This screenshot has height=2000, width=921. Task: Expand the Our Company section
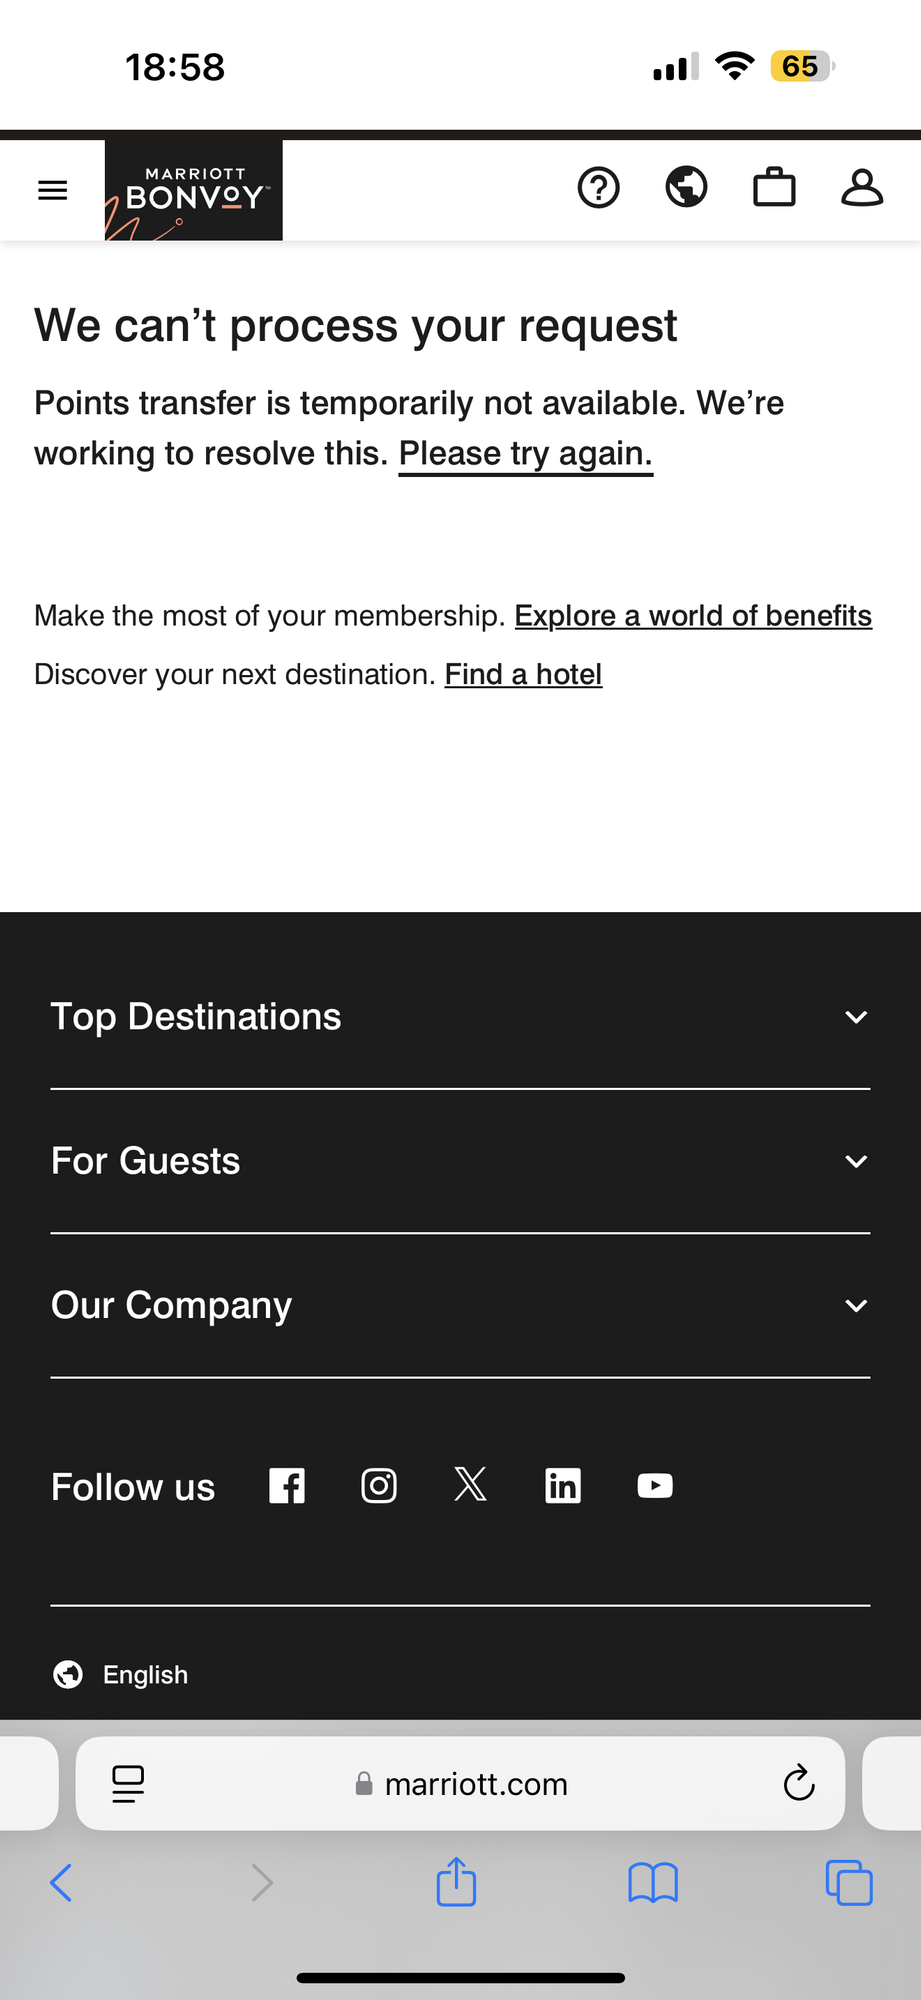460,1305
